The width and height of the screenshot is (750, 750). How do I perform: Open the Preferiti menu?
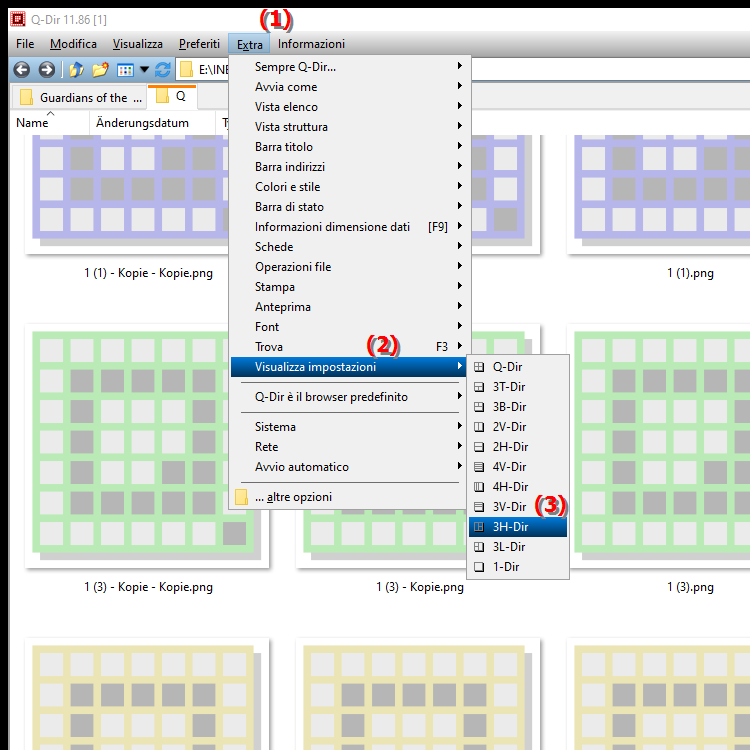(x=199, y=44)
